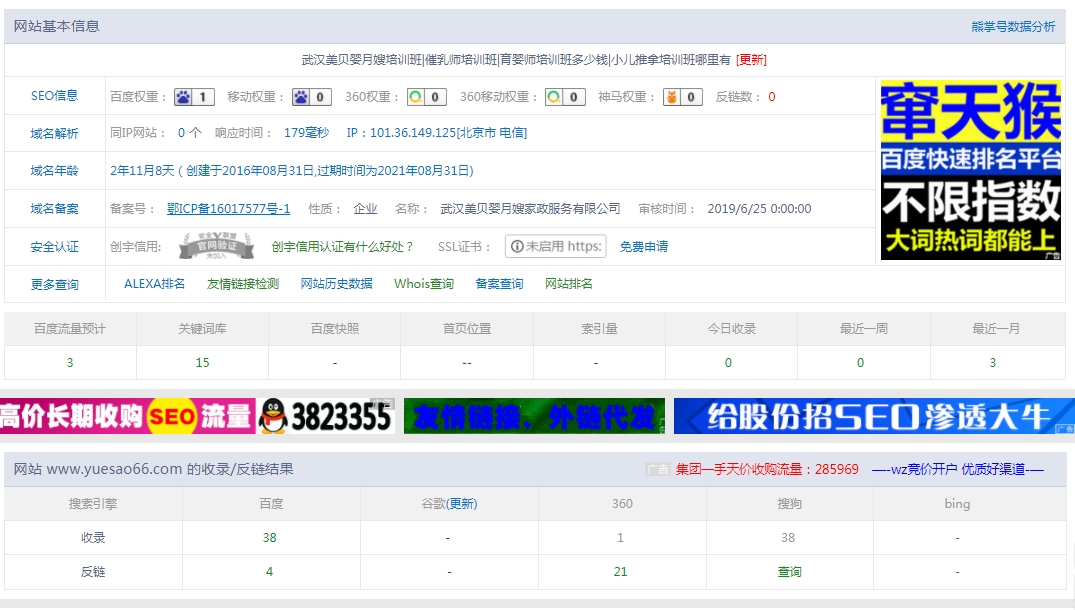The height and width of the screenshot is (610, 1075).
Task: Click the red 更新 link after title
Action: [x=751, y=60]
